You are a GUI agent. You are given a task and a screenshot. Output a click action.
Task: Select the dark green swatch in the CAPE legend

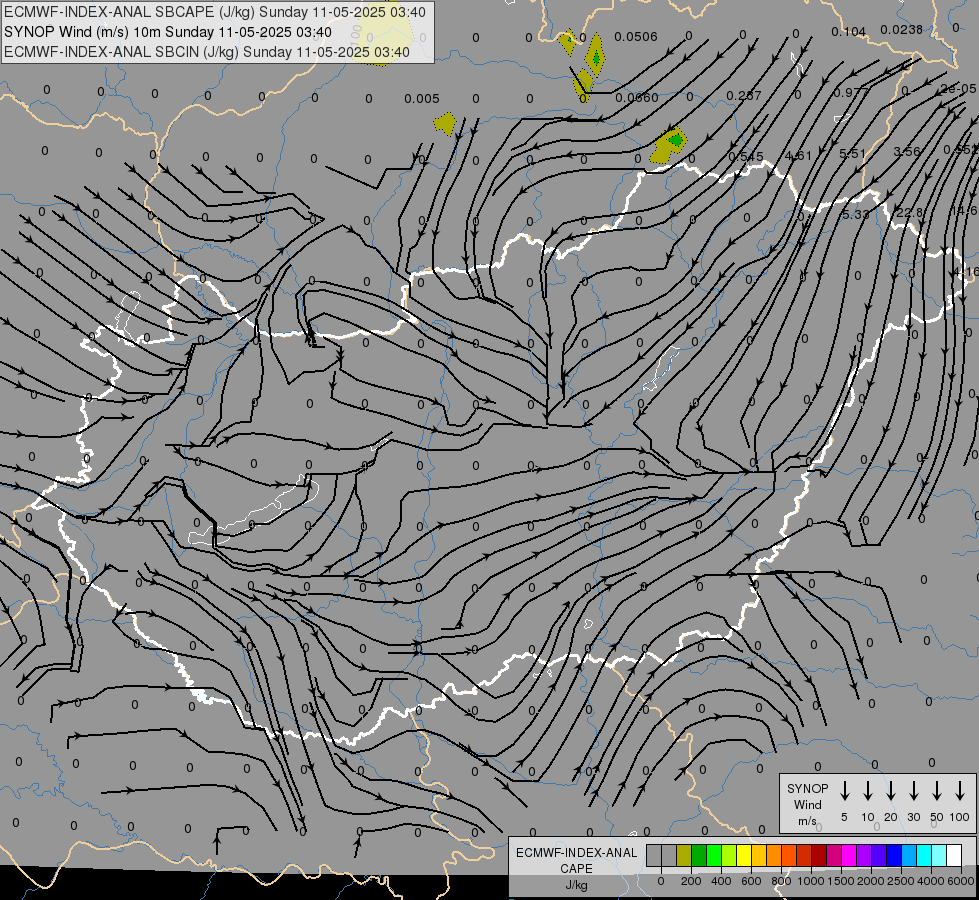(x=699, y=856)
